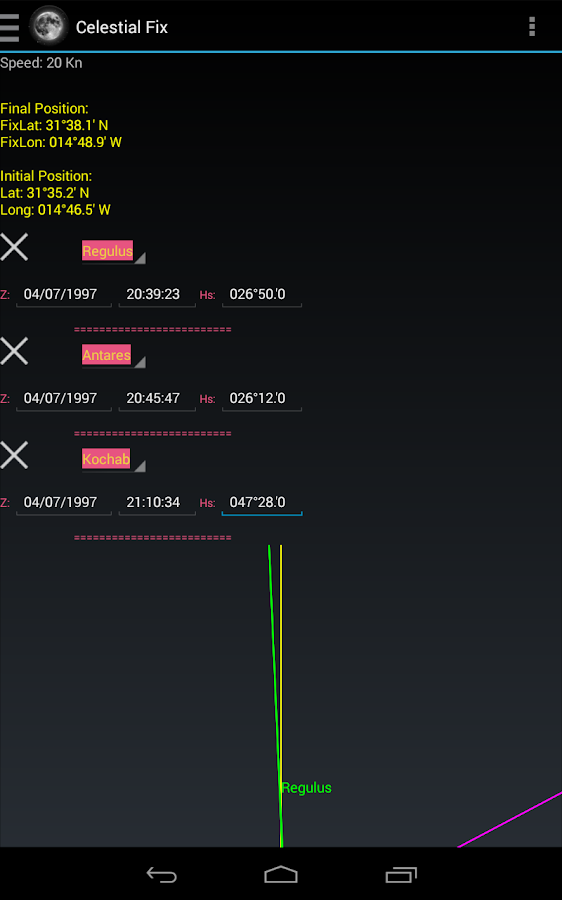
Task: Edit the Antares time 20:45:47
Action: [x=157, y=398]
